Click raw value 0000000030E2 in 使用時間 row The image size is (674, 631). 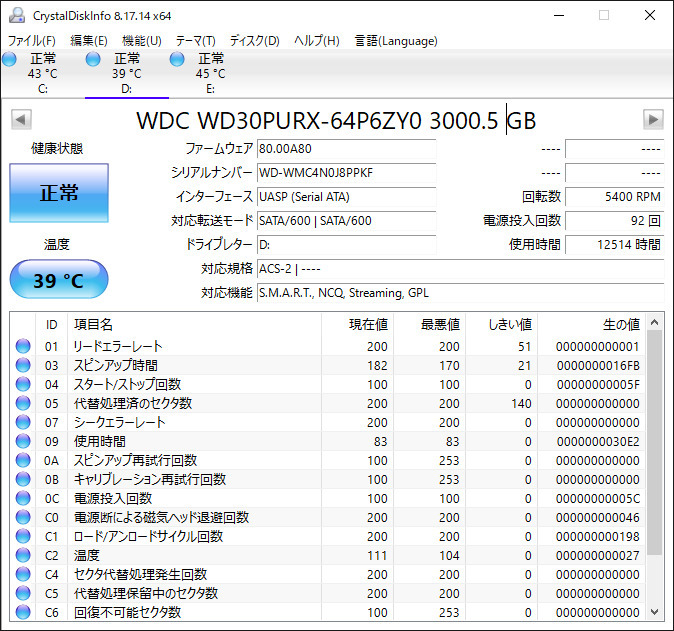[x=598, y=442]
